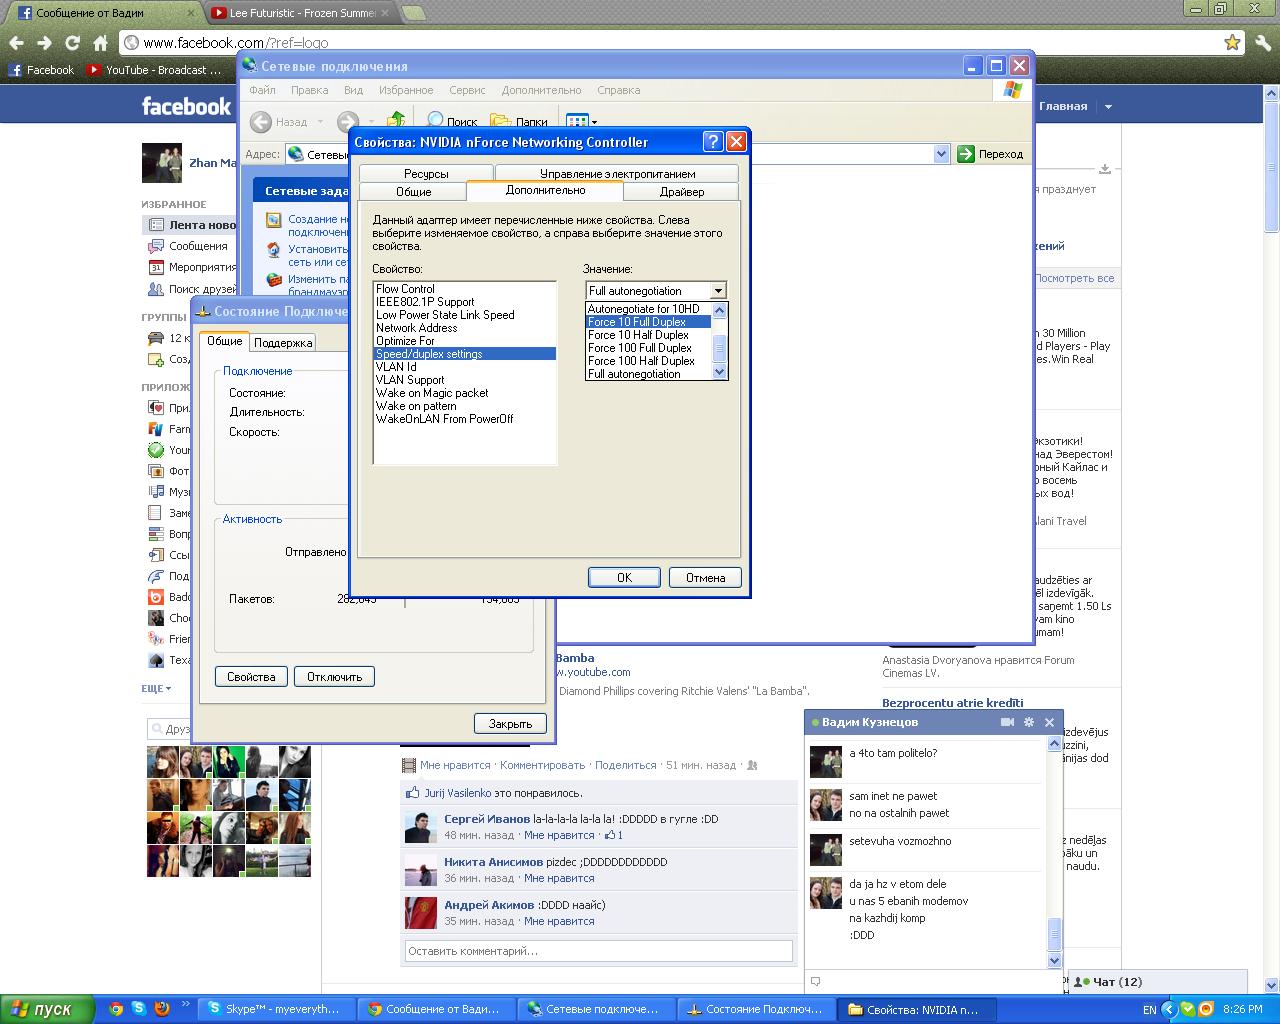Start video call in Вадим chat
Image resolution: width=1280 pixels, height=1024 pixels.
1008,722
